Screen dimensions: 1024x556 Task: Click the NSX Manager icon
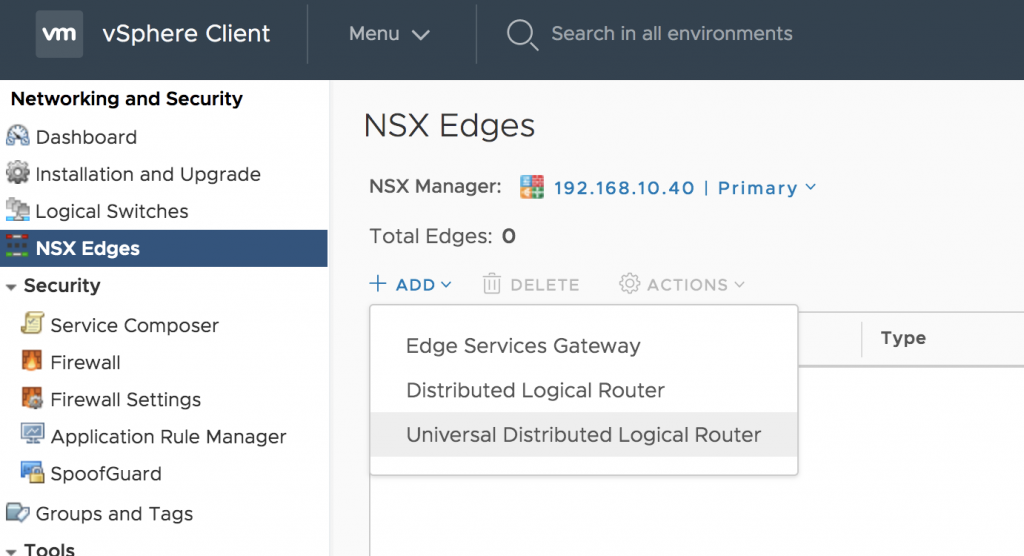532,187
